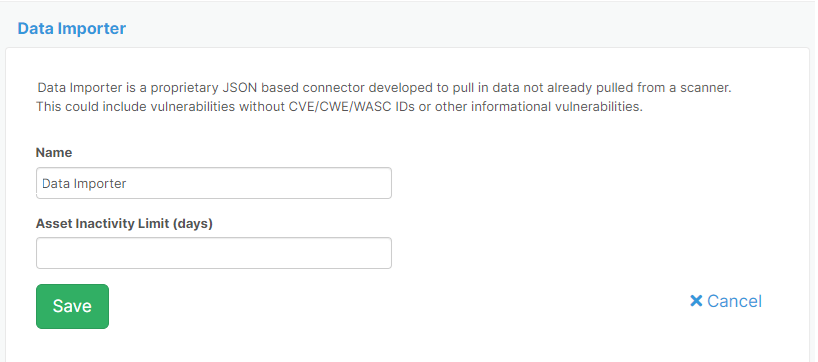
Task: Click the blue Data Importer heading
Action: point(72,28)
